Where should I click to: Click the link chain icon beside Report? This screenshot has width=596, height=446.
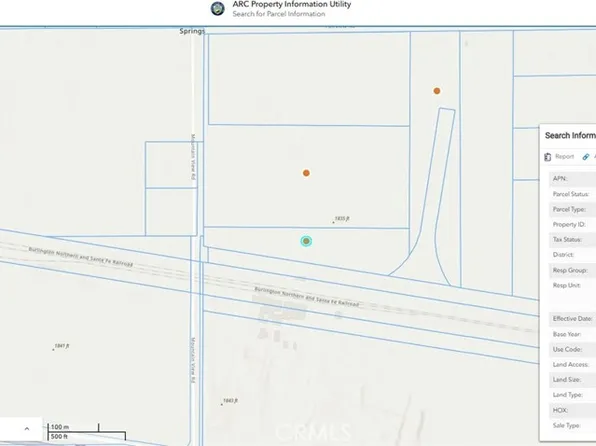coord(586,157)
